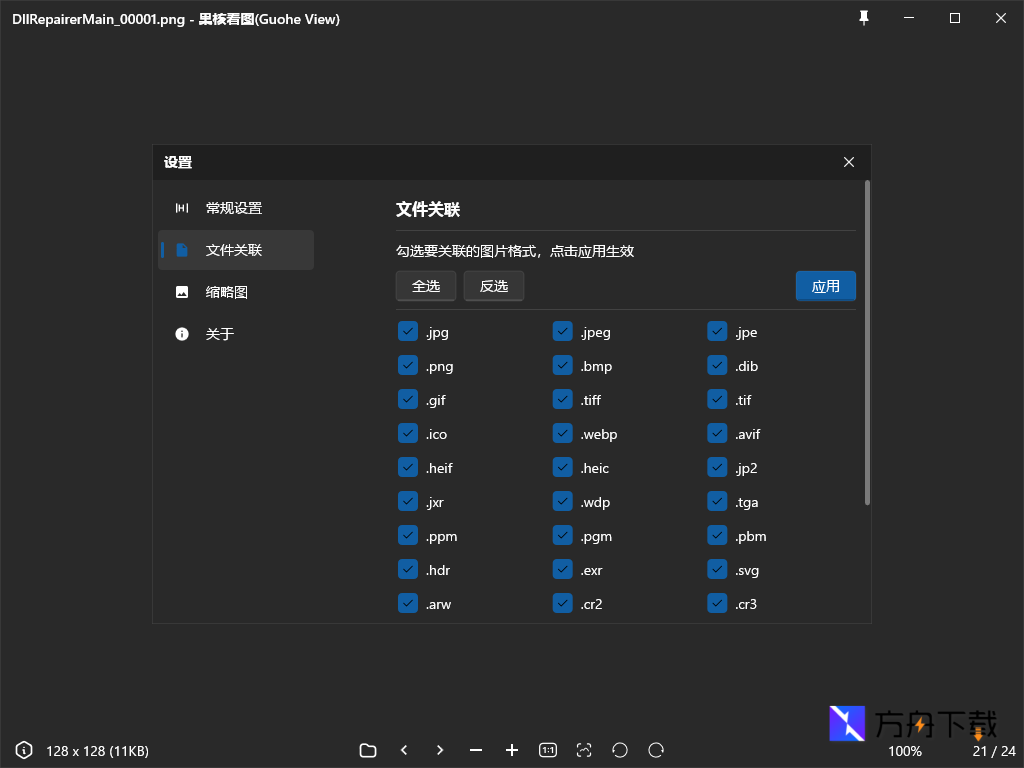
Task: Rotate the image clockwise
Action: pos(656,750)
